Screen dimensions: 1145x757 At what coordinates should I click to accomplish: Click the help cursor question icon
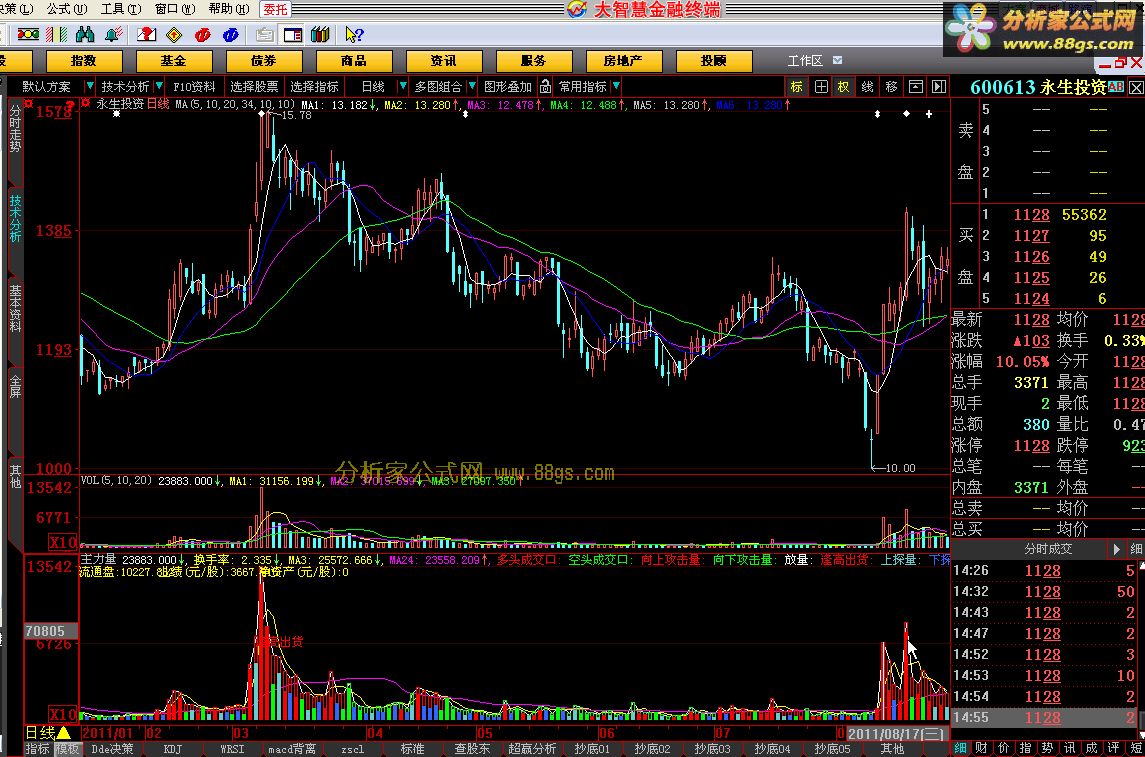[x=354, y=34]
